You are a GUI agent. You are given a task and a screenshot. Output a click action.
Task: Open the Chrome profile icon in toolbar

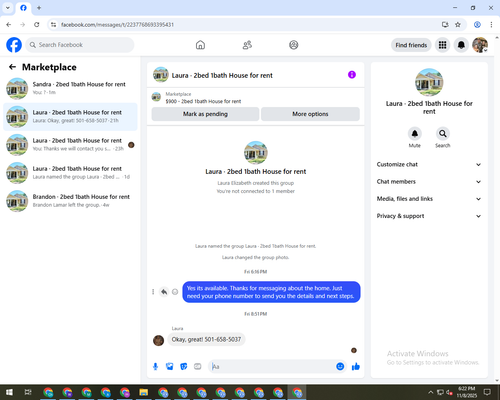477,25
